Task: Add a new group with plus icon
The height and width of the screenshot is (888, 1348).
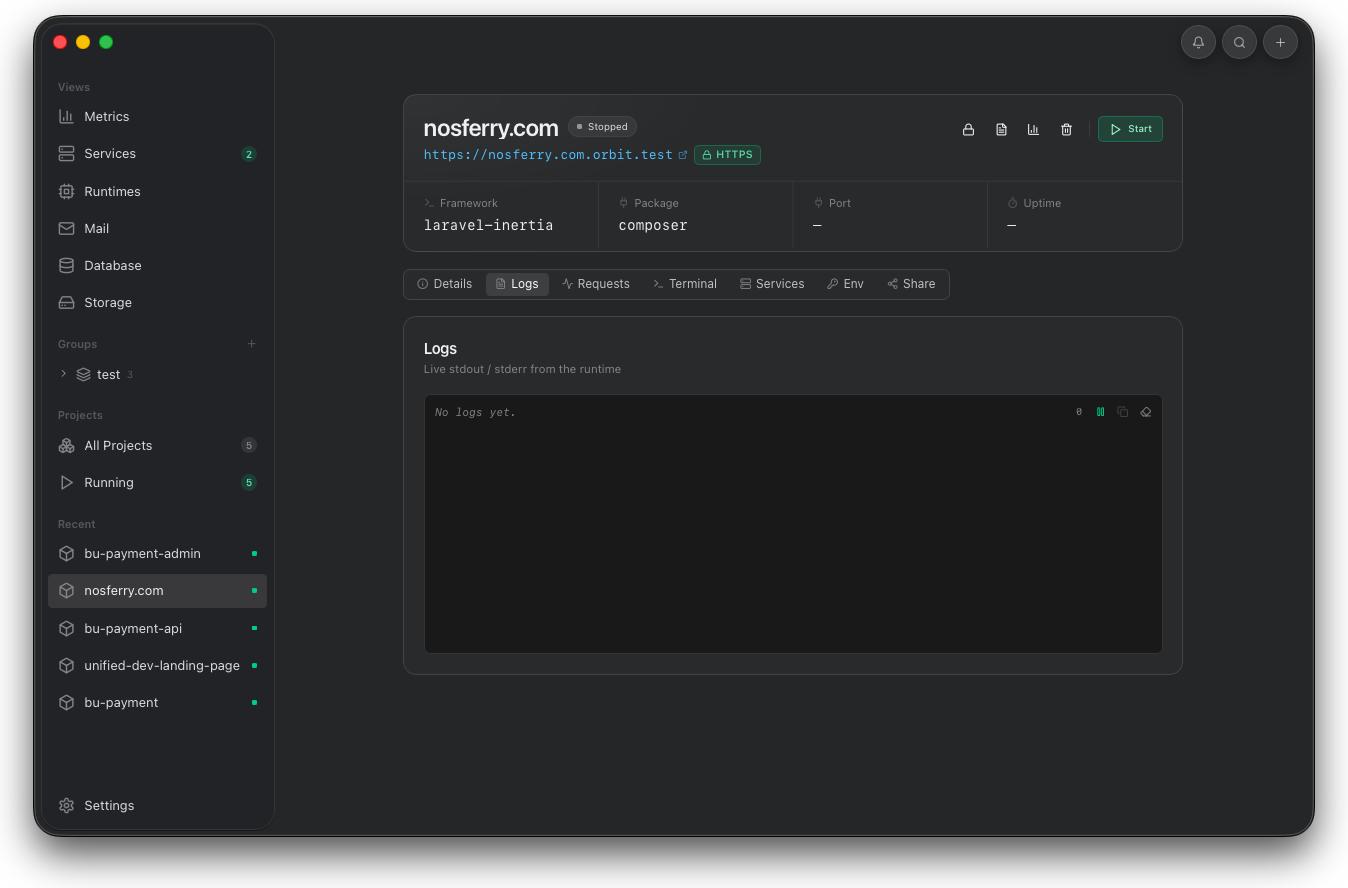Action: coord(252,344)
